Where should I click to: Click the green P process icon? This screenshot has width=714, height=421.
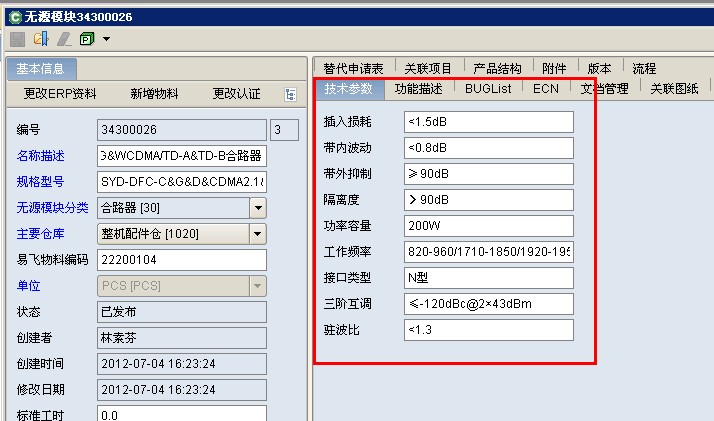[x=86, y=39]
